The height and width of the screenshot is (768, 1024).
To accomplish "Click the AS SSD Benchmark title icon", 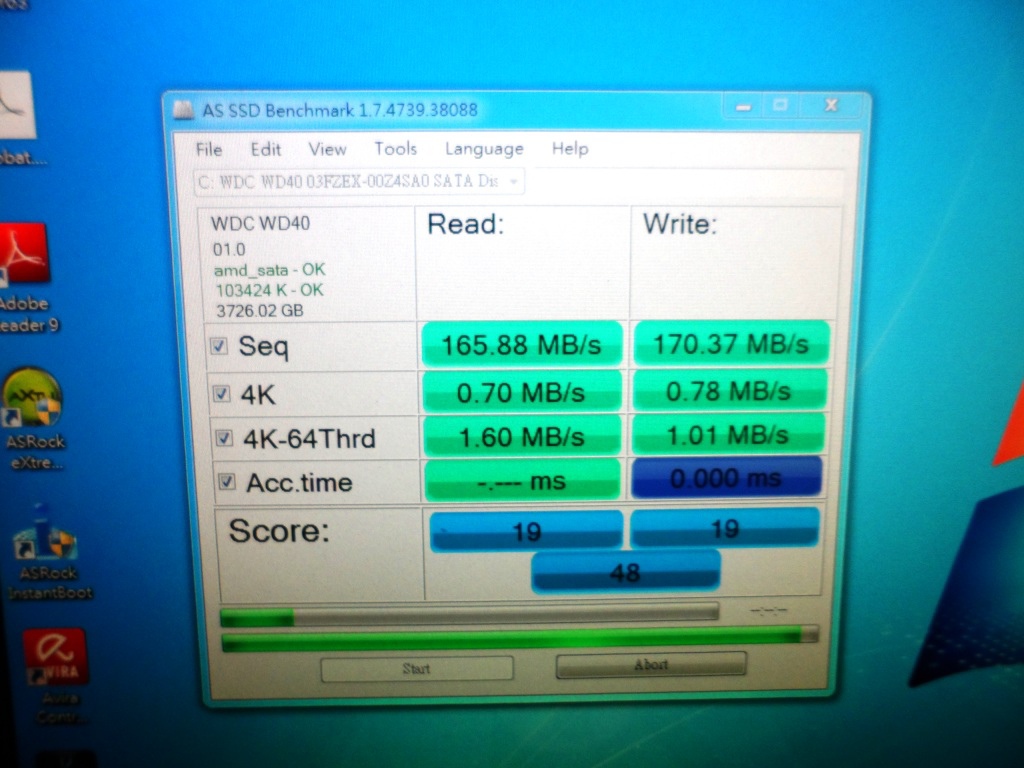I will click(x=184, y=110).
